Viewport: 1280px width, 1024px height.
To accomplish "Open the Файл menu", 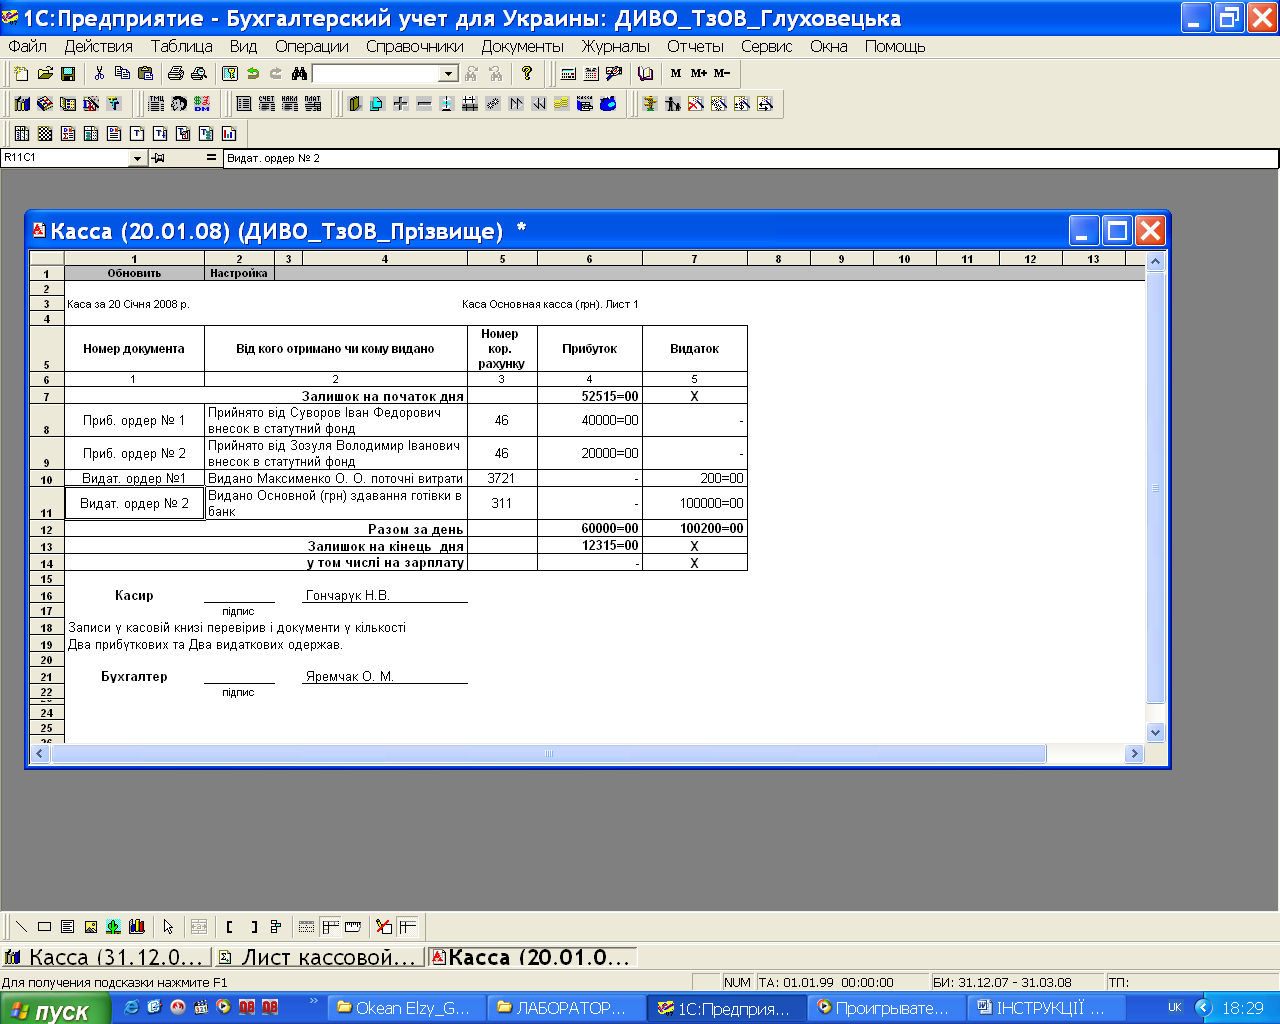I will tap(28, 46).
